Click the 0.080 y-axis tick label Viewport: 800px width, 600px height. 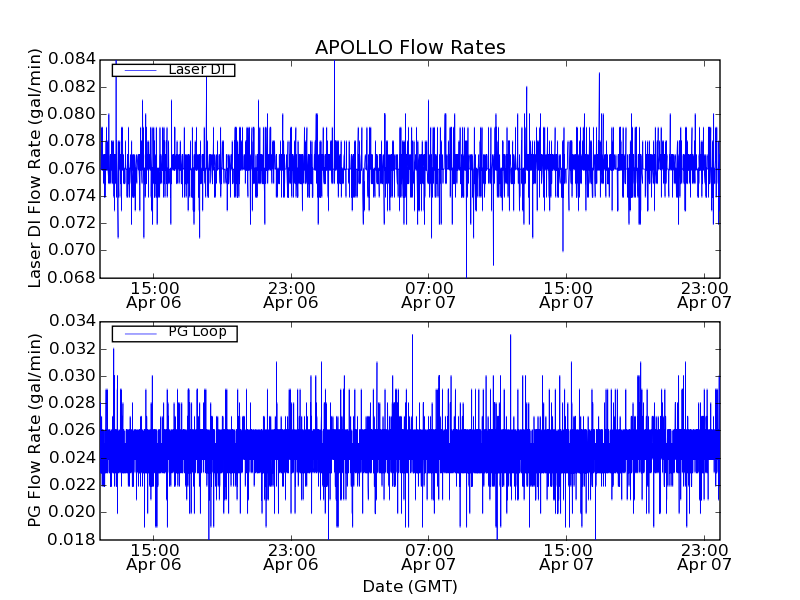click(72, 114)
